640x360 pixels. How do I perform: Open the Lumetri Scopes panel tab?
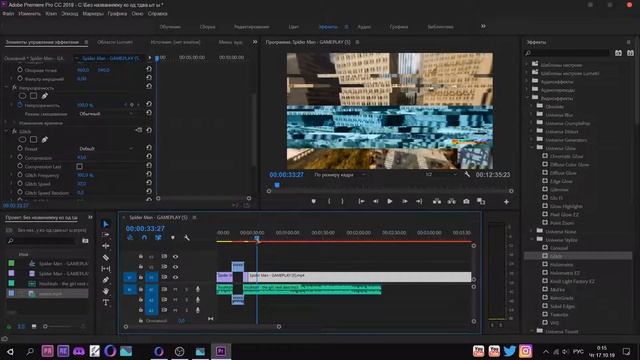pyautogui.click(x=115, y=42)
